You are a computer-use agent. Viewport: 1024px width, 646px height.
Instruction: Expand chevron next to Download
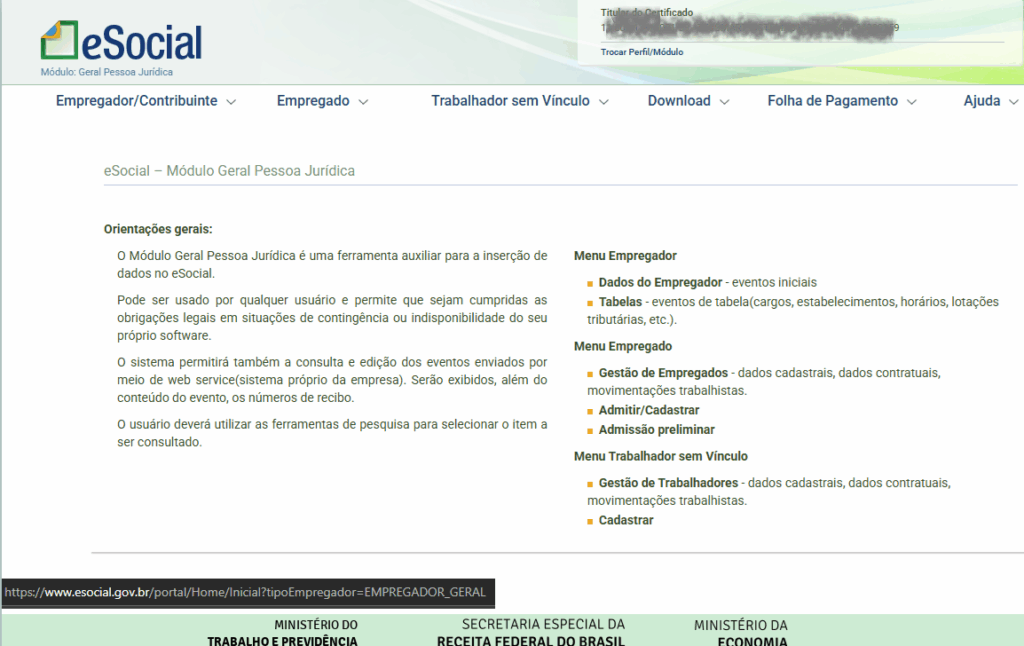(x=724, y=102)
